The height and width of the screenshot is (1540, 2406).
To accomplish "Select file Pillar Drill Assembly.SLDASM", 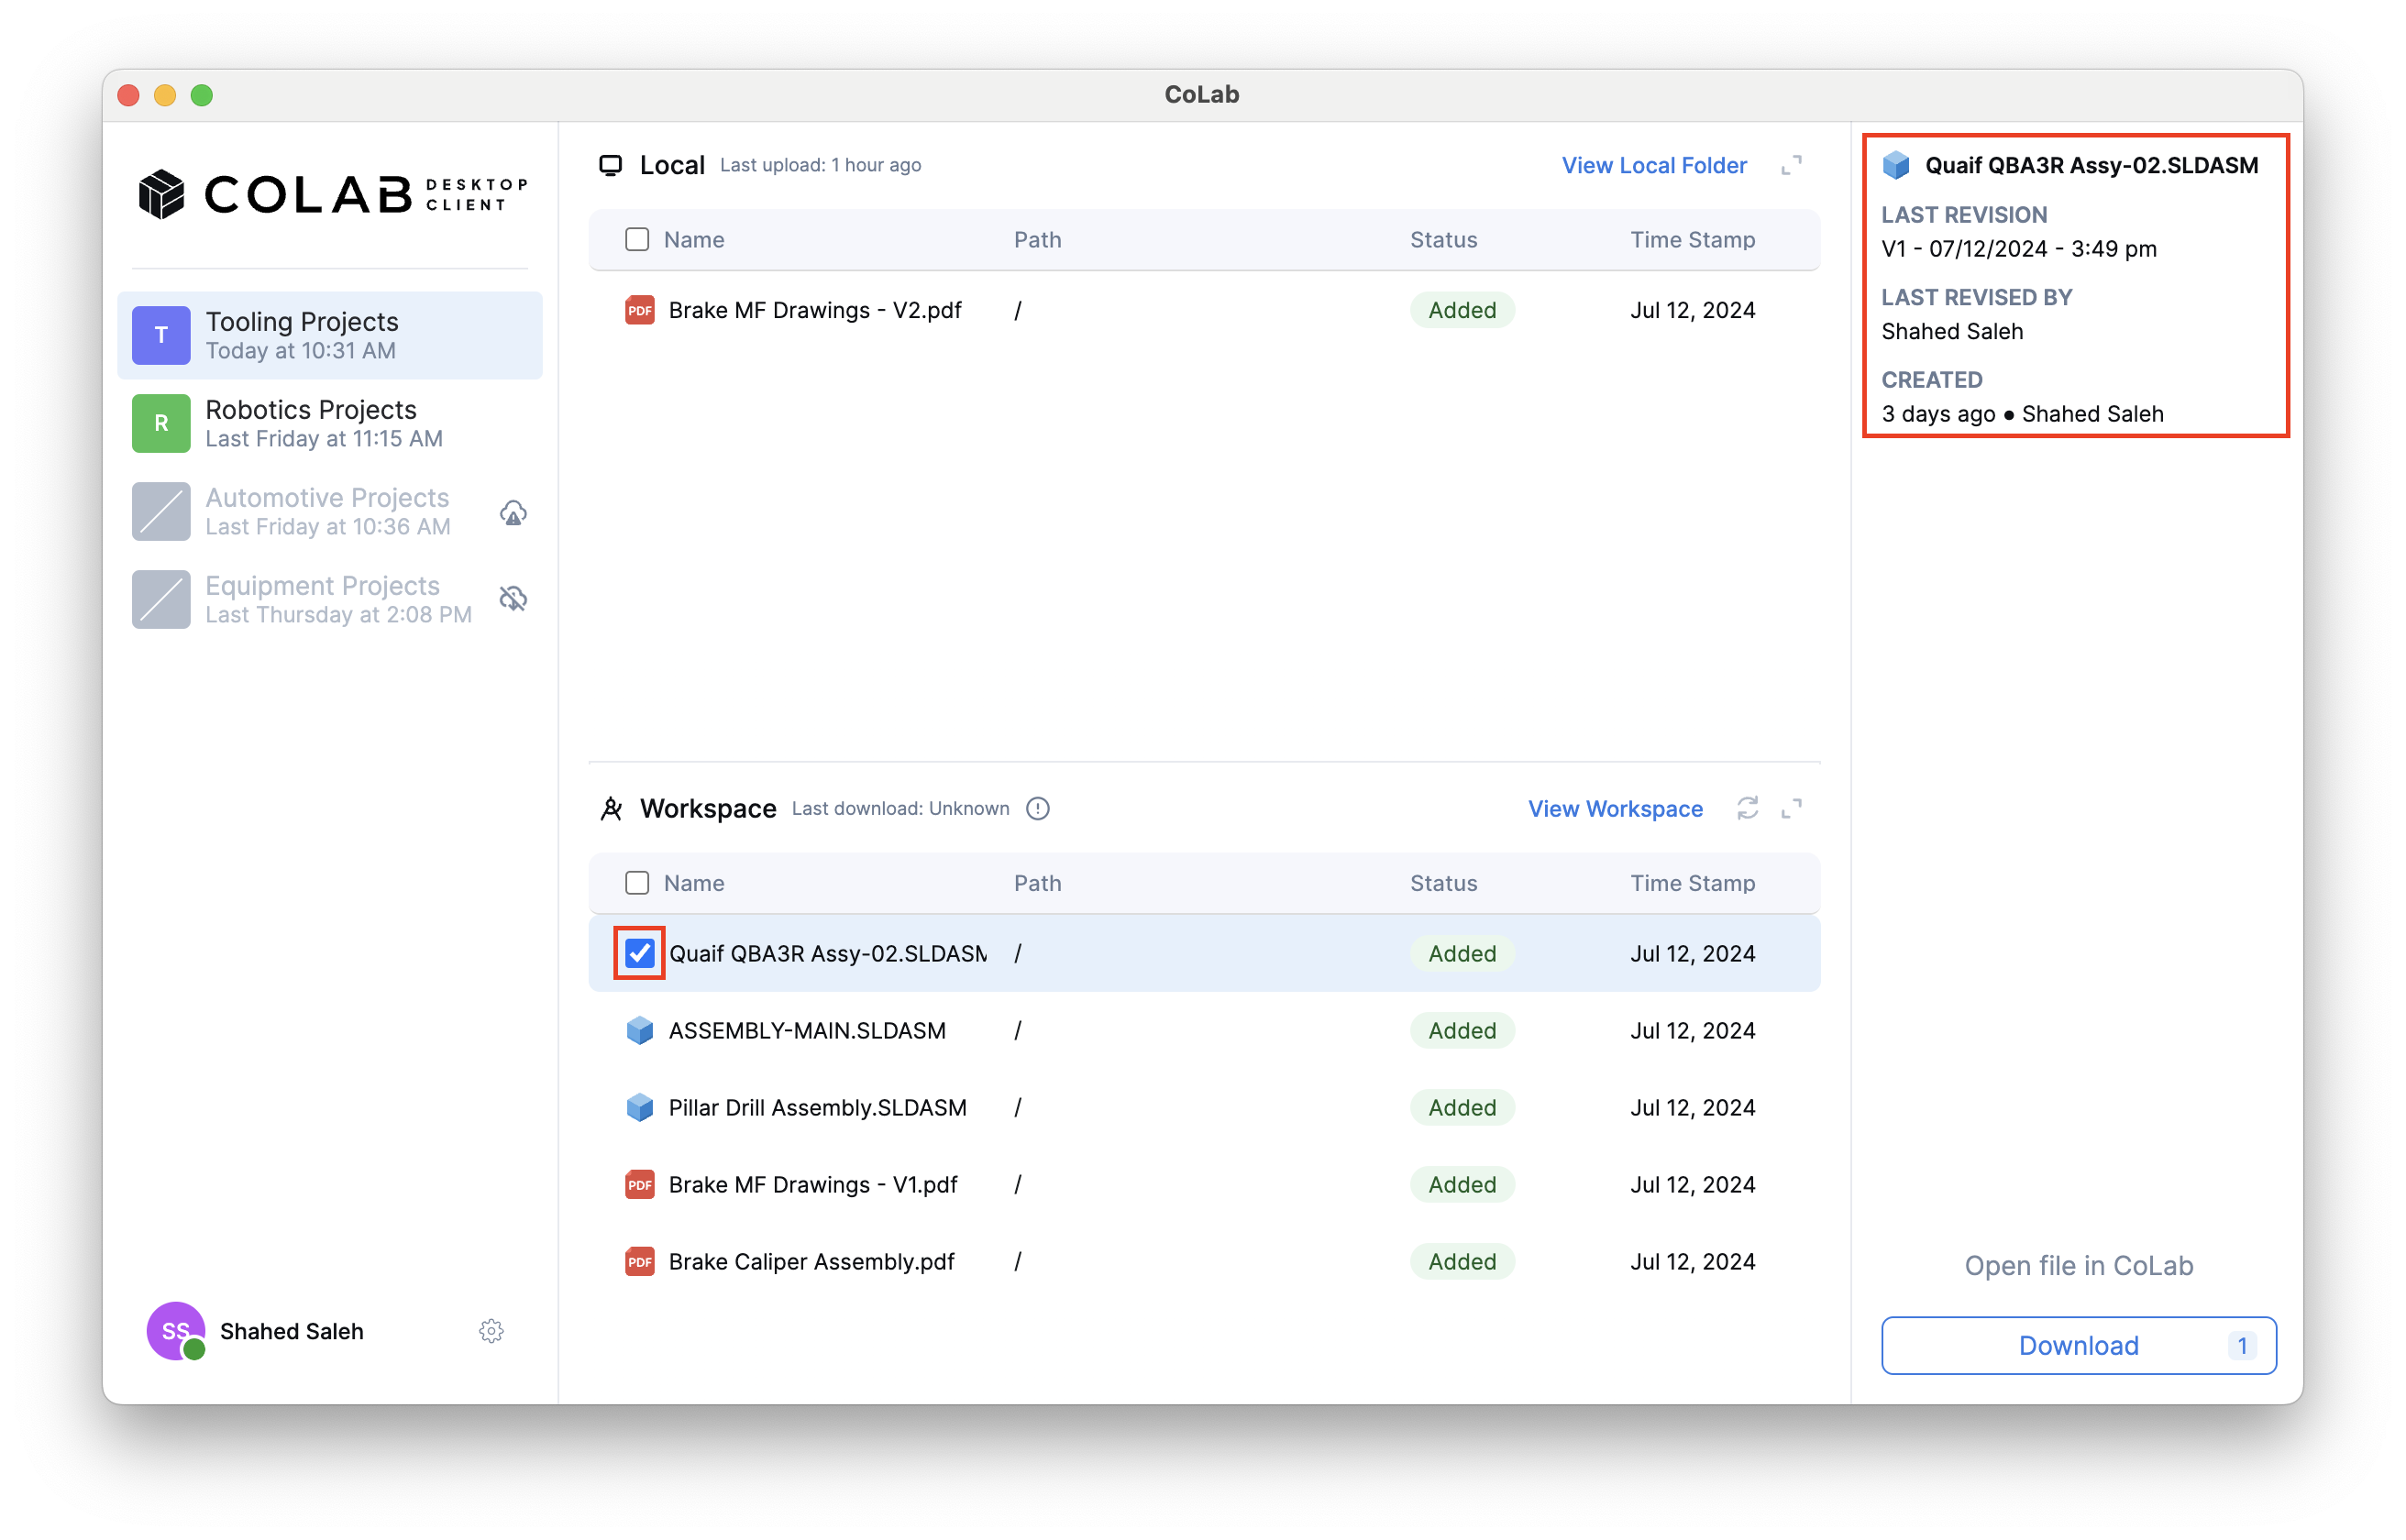I will (x=1204, y=1107).
